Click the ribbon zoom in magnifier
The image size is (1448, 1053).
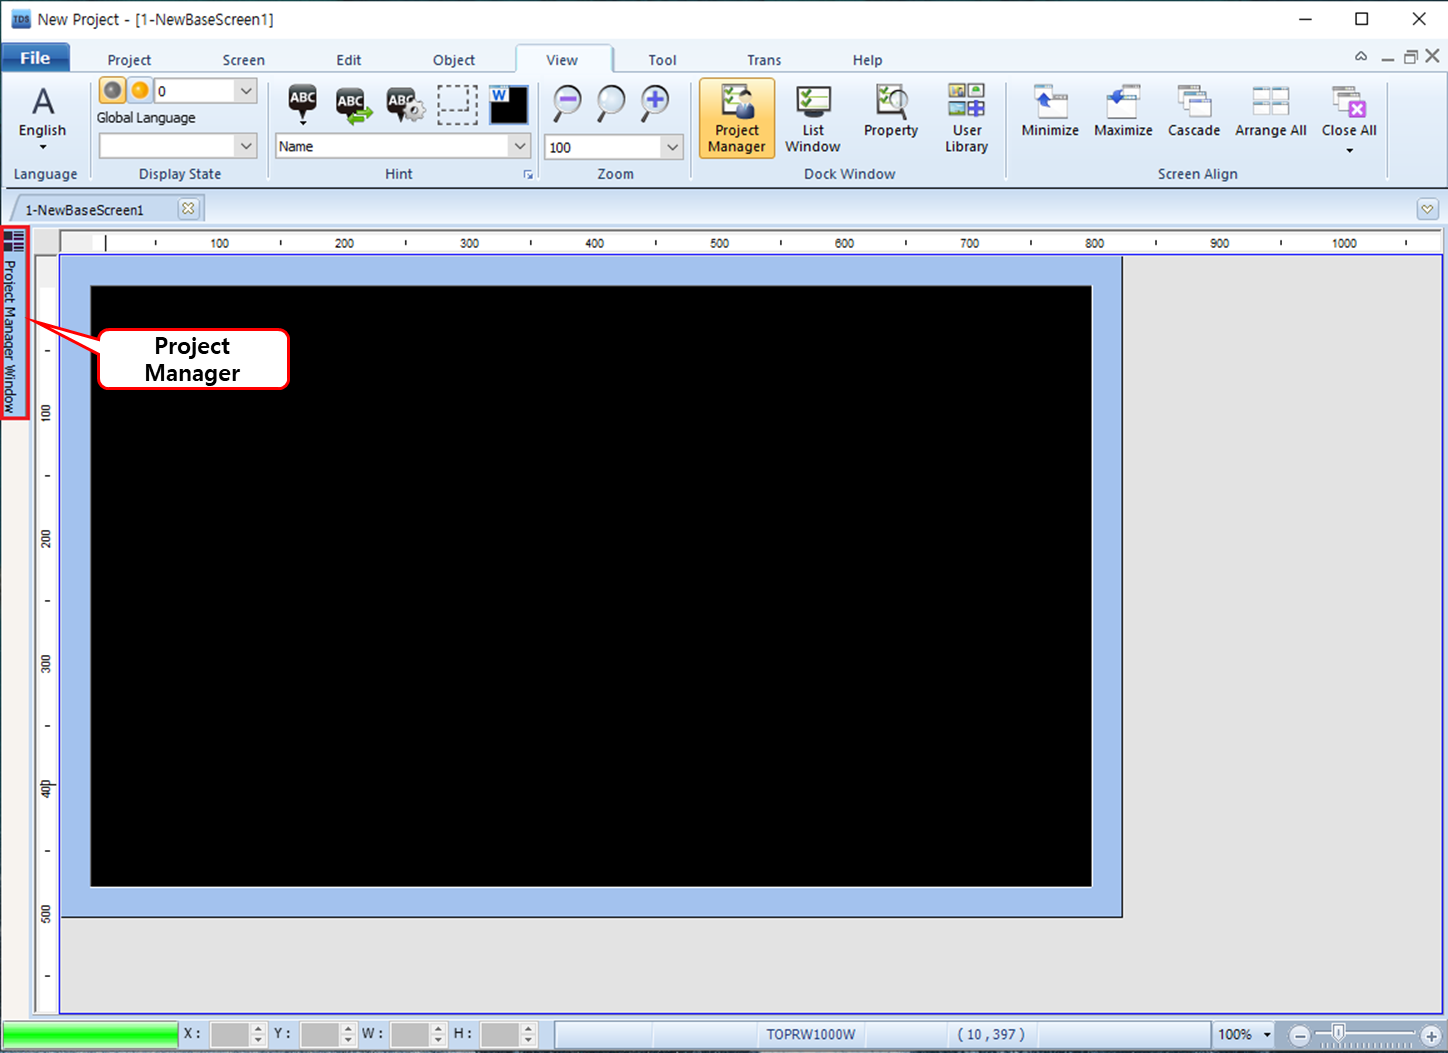point(655,102)
